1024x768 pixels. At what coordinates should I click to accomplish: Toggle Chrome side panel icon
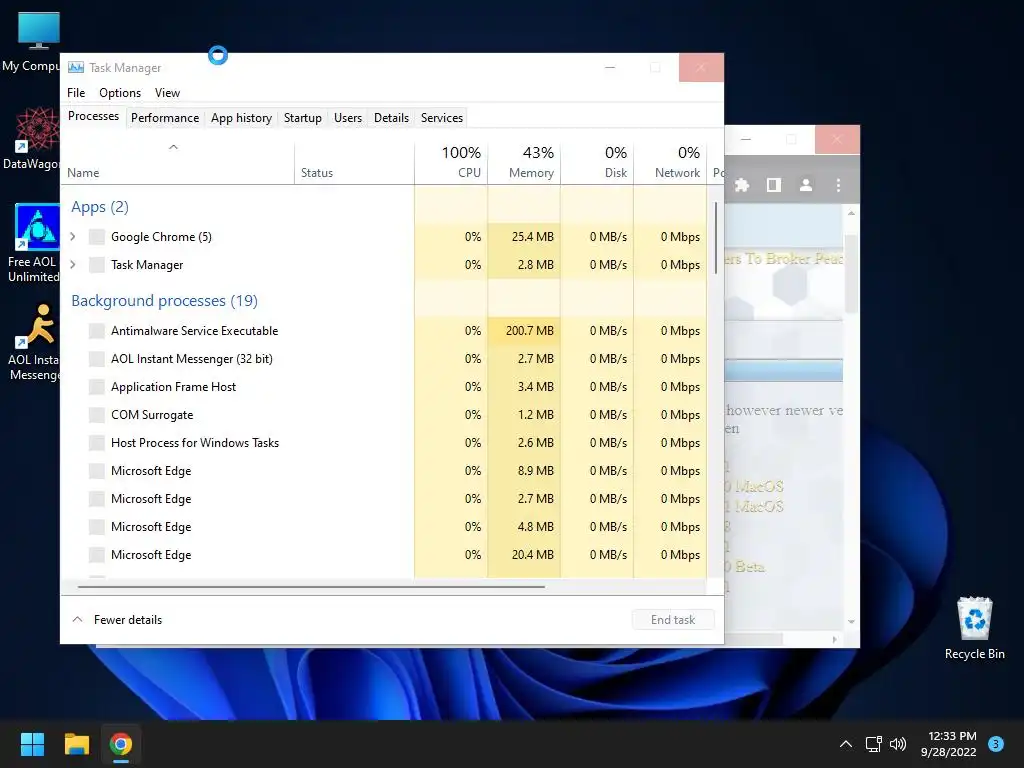click(x=774, y=185)
